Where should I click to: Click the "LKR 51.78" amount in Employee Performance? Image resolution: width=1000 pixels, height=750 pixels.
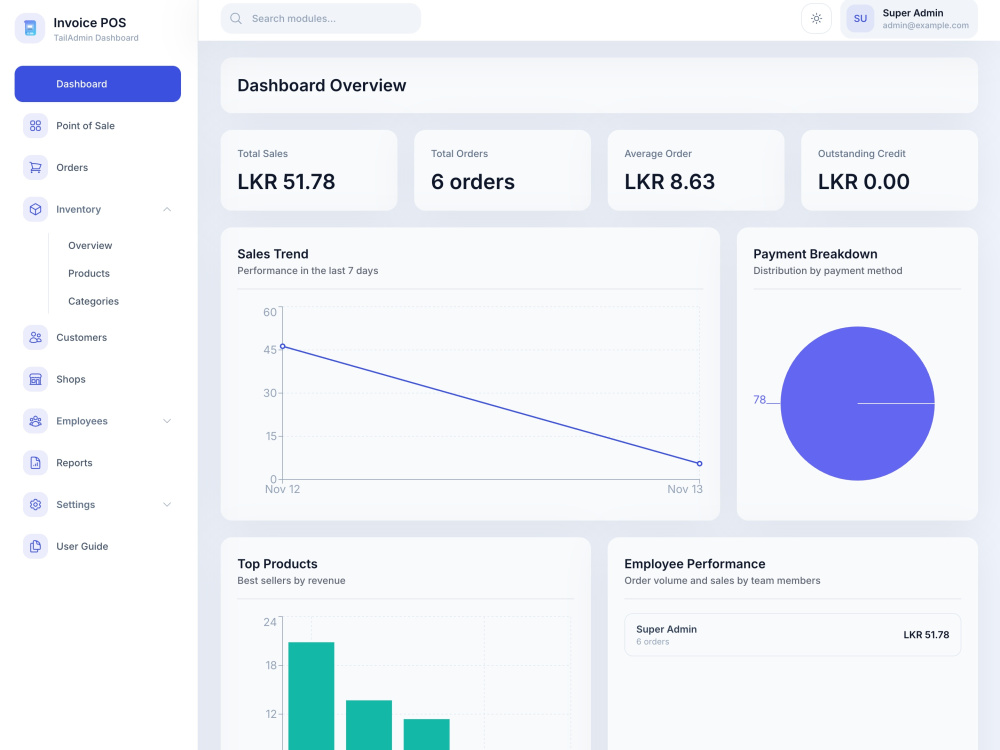pyautogui.click(x=926, y=635)
